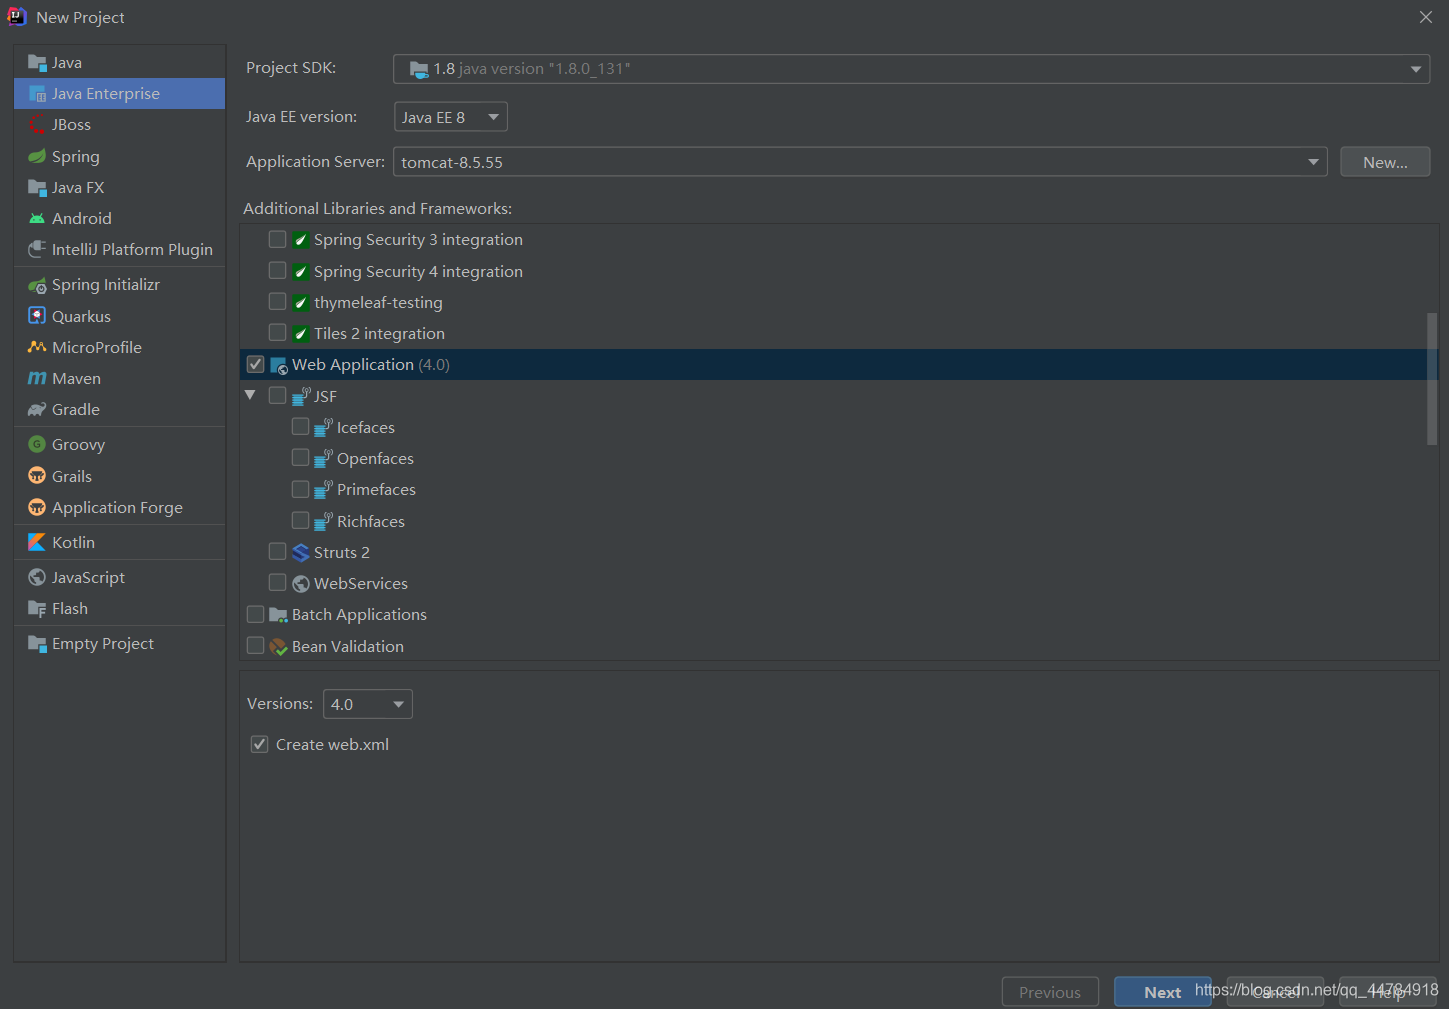Screen dimensions: 1449x1009
Task: Enable Spring Security 3 integration checkbox
Action: click(278, 240)
